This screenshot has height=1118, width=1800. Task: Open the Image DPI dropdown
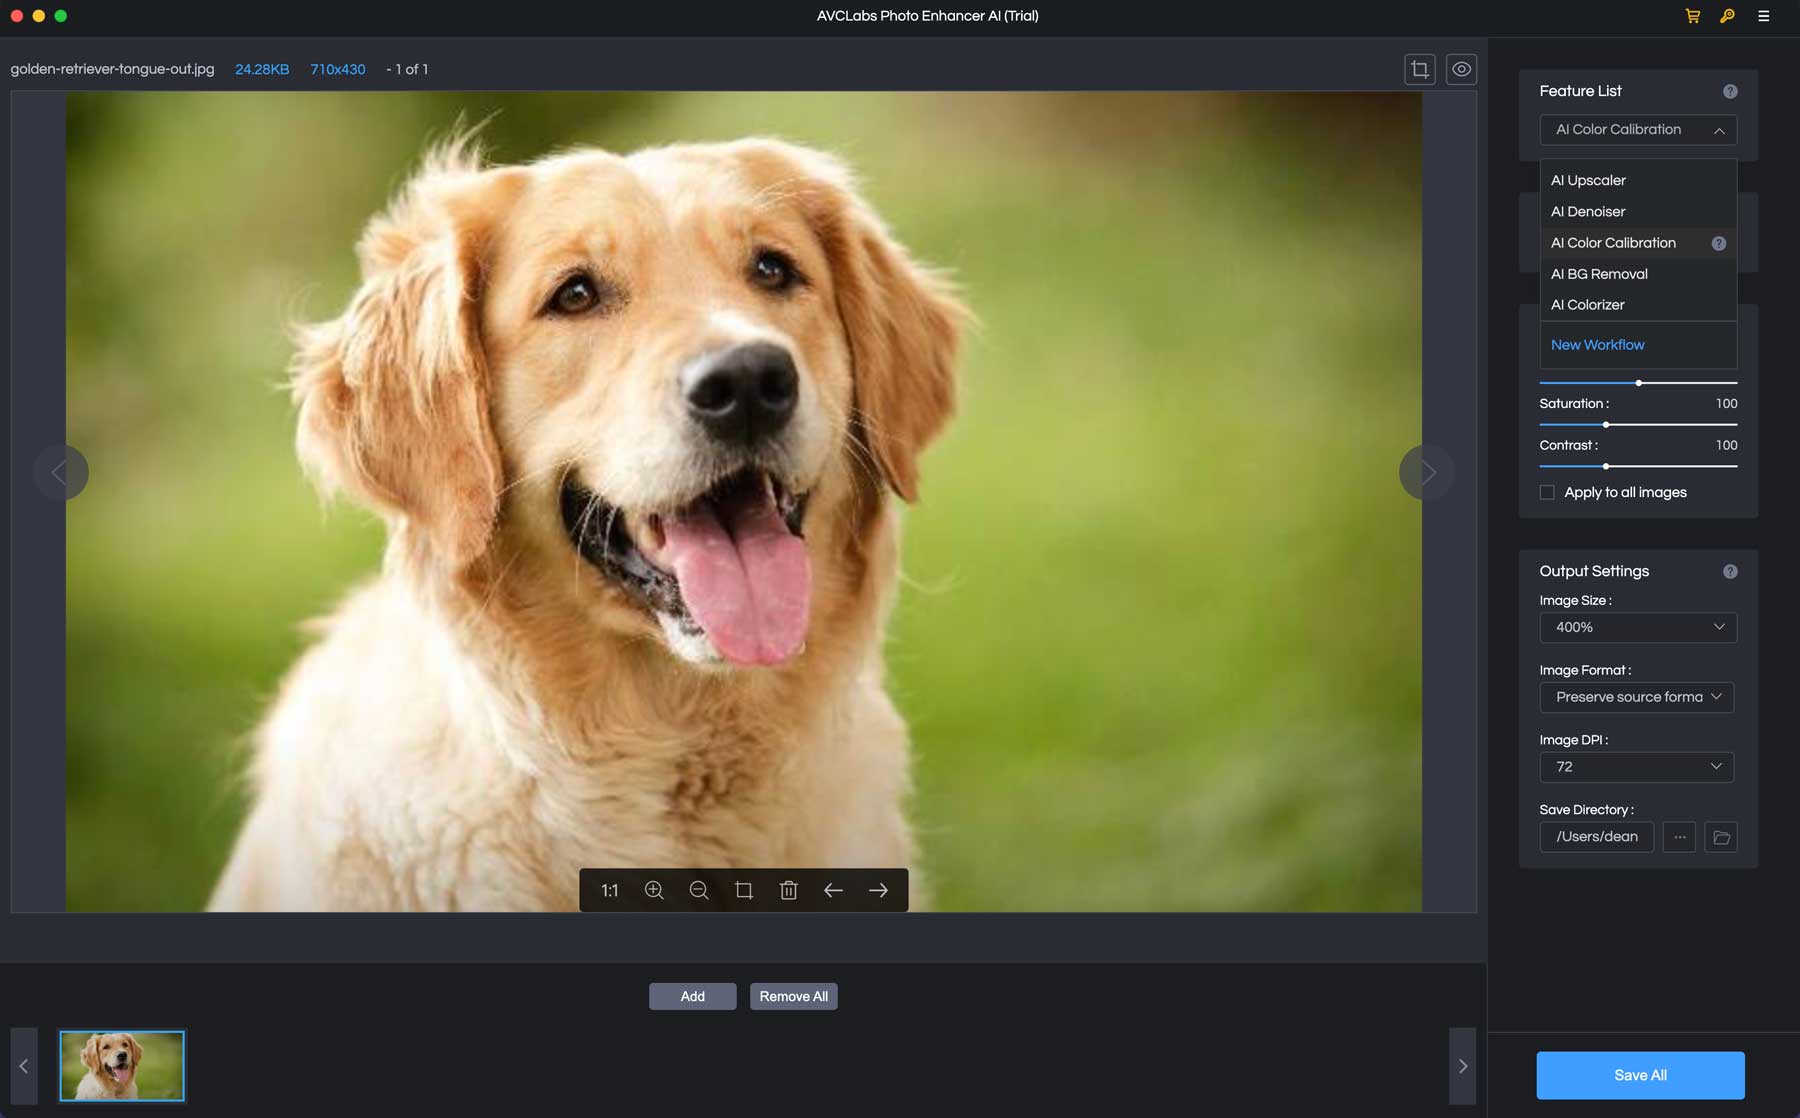coord(1637,767)
